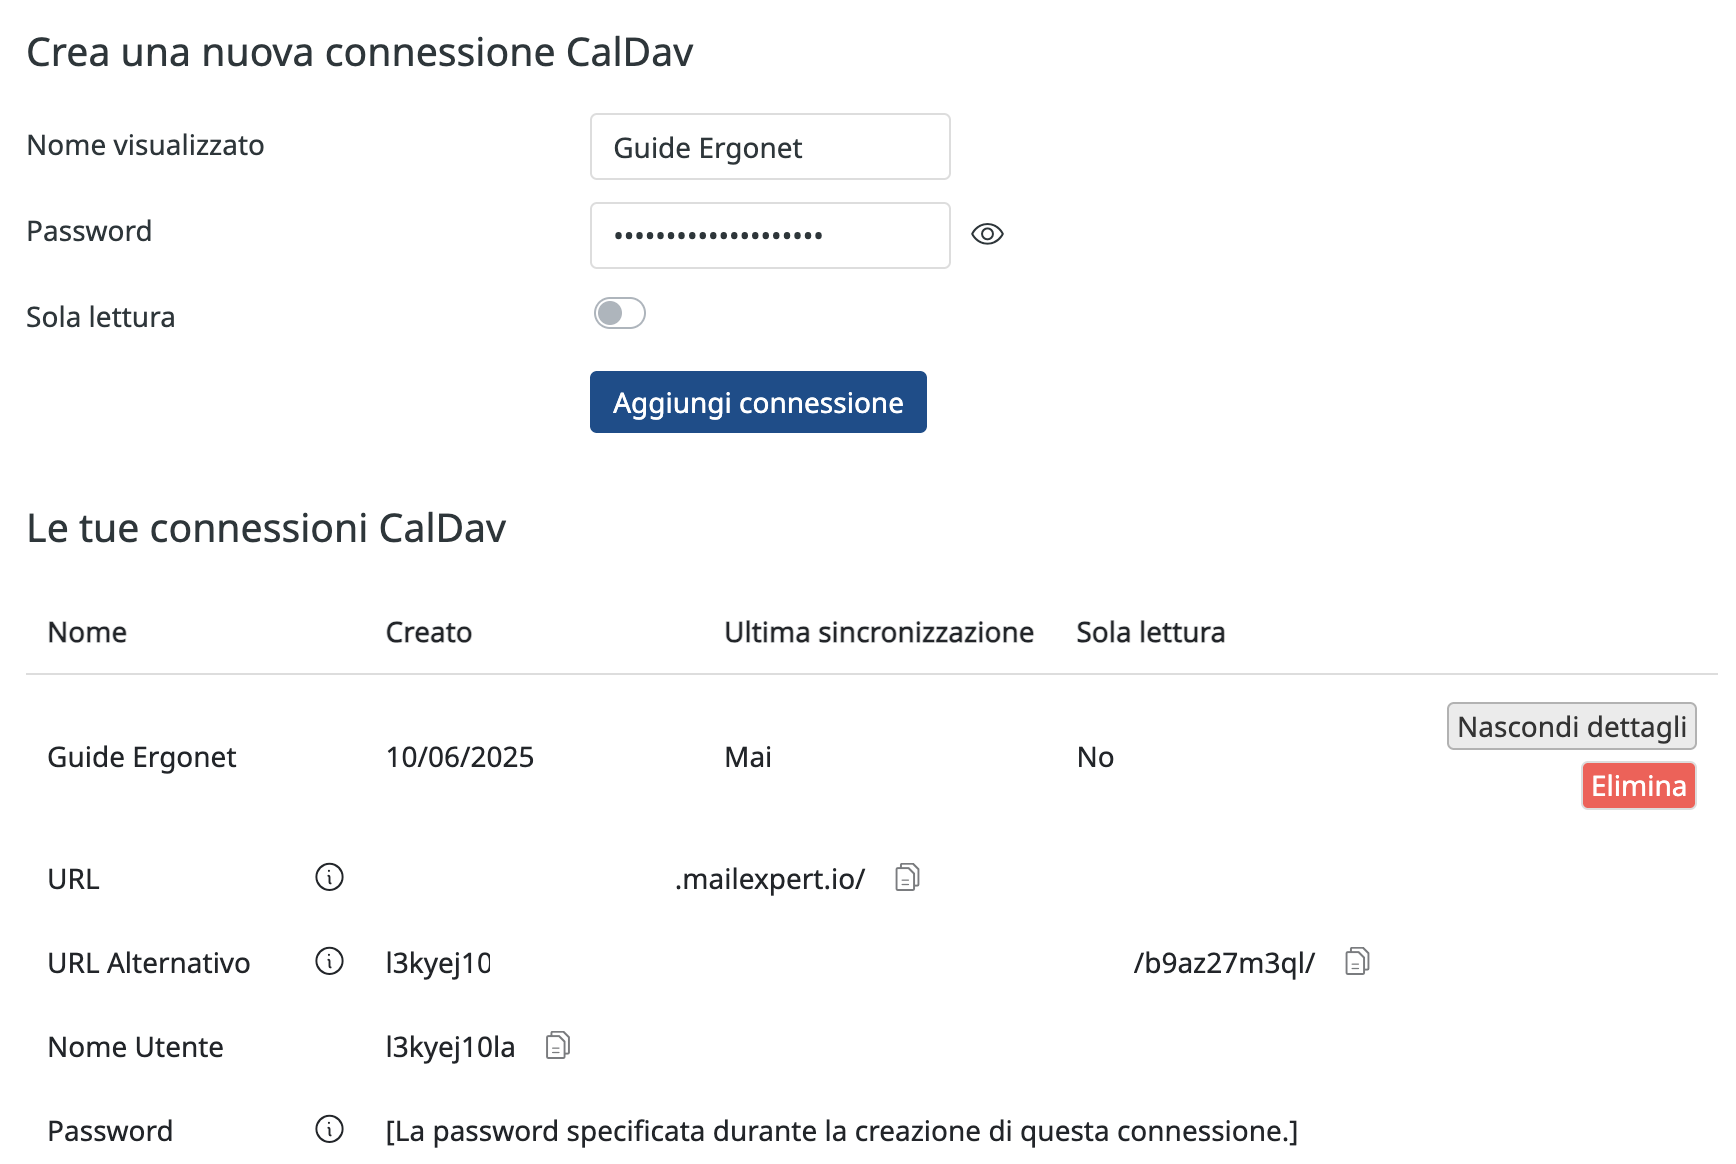Click the .mailexpert.io/ URL text
The width and height of the screenshot is (1736, 1164).
[x=770, y=879]
